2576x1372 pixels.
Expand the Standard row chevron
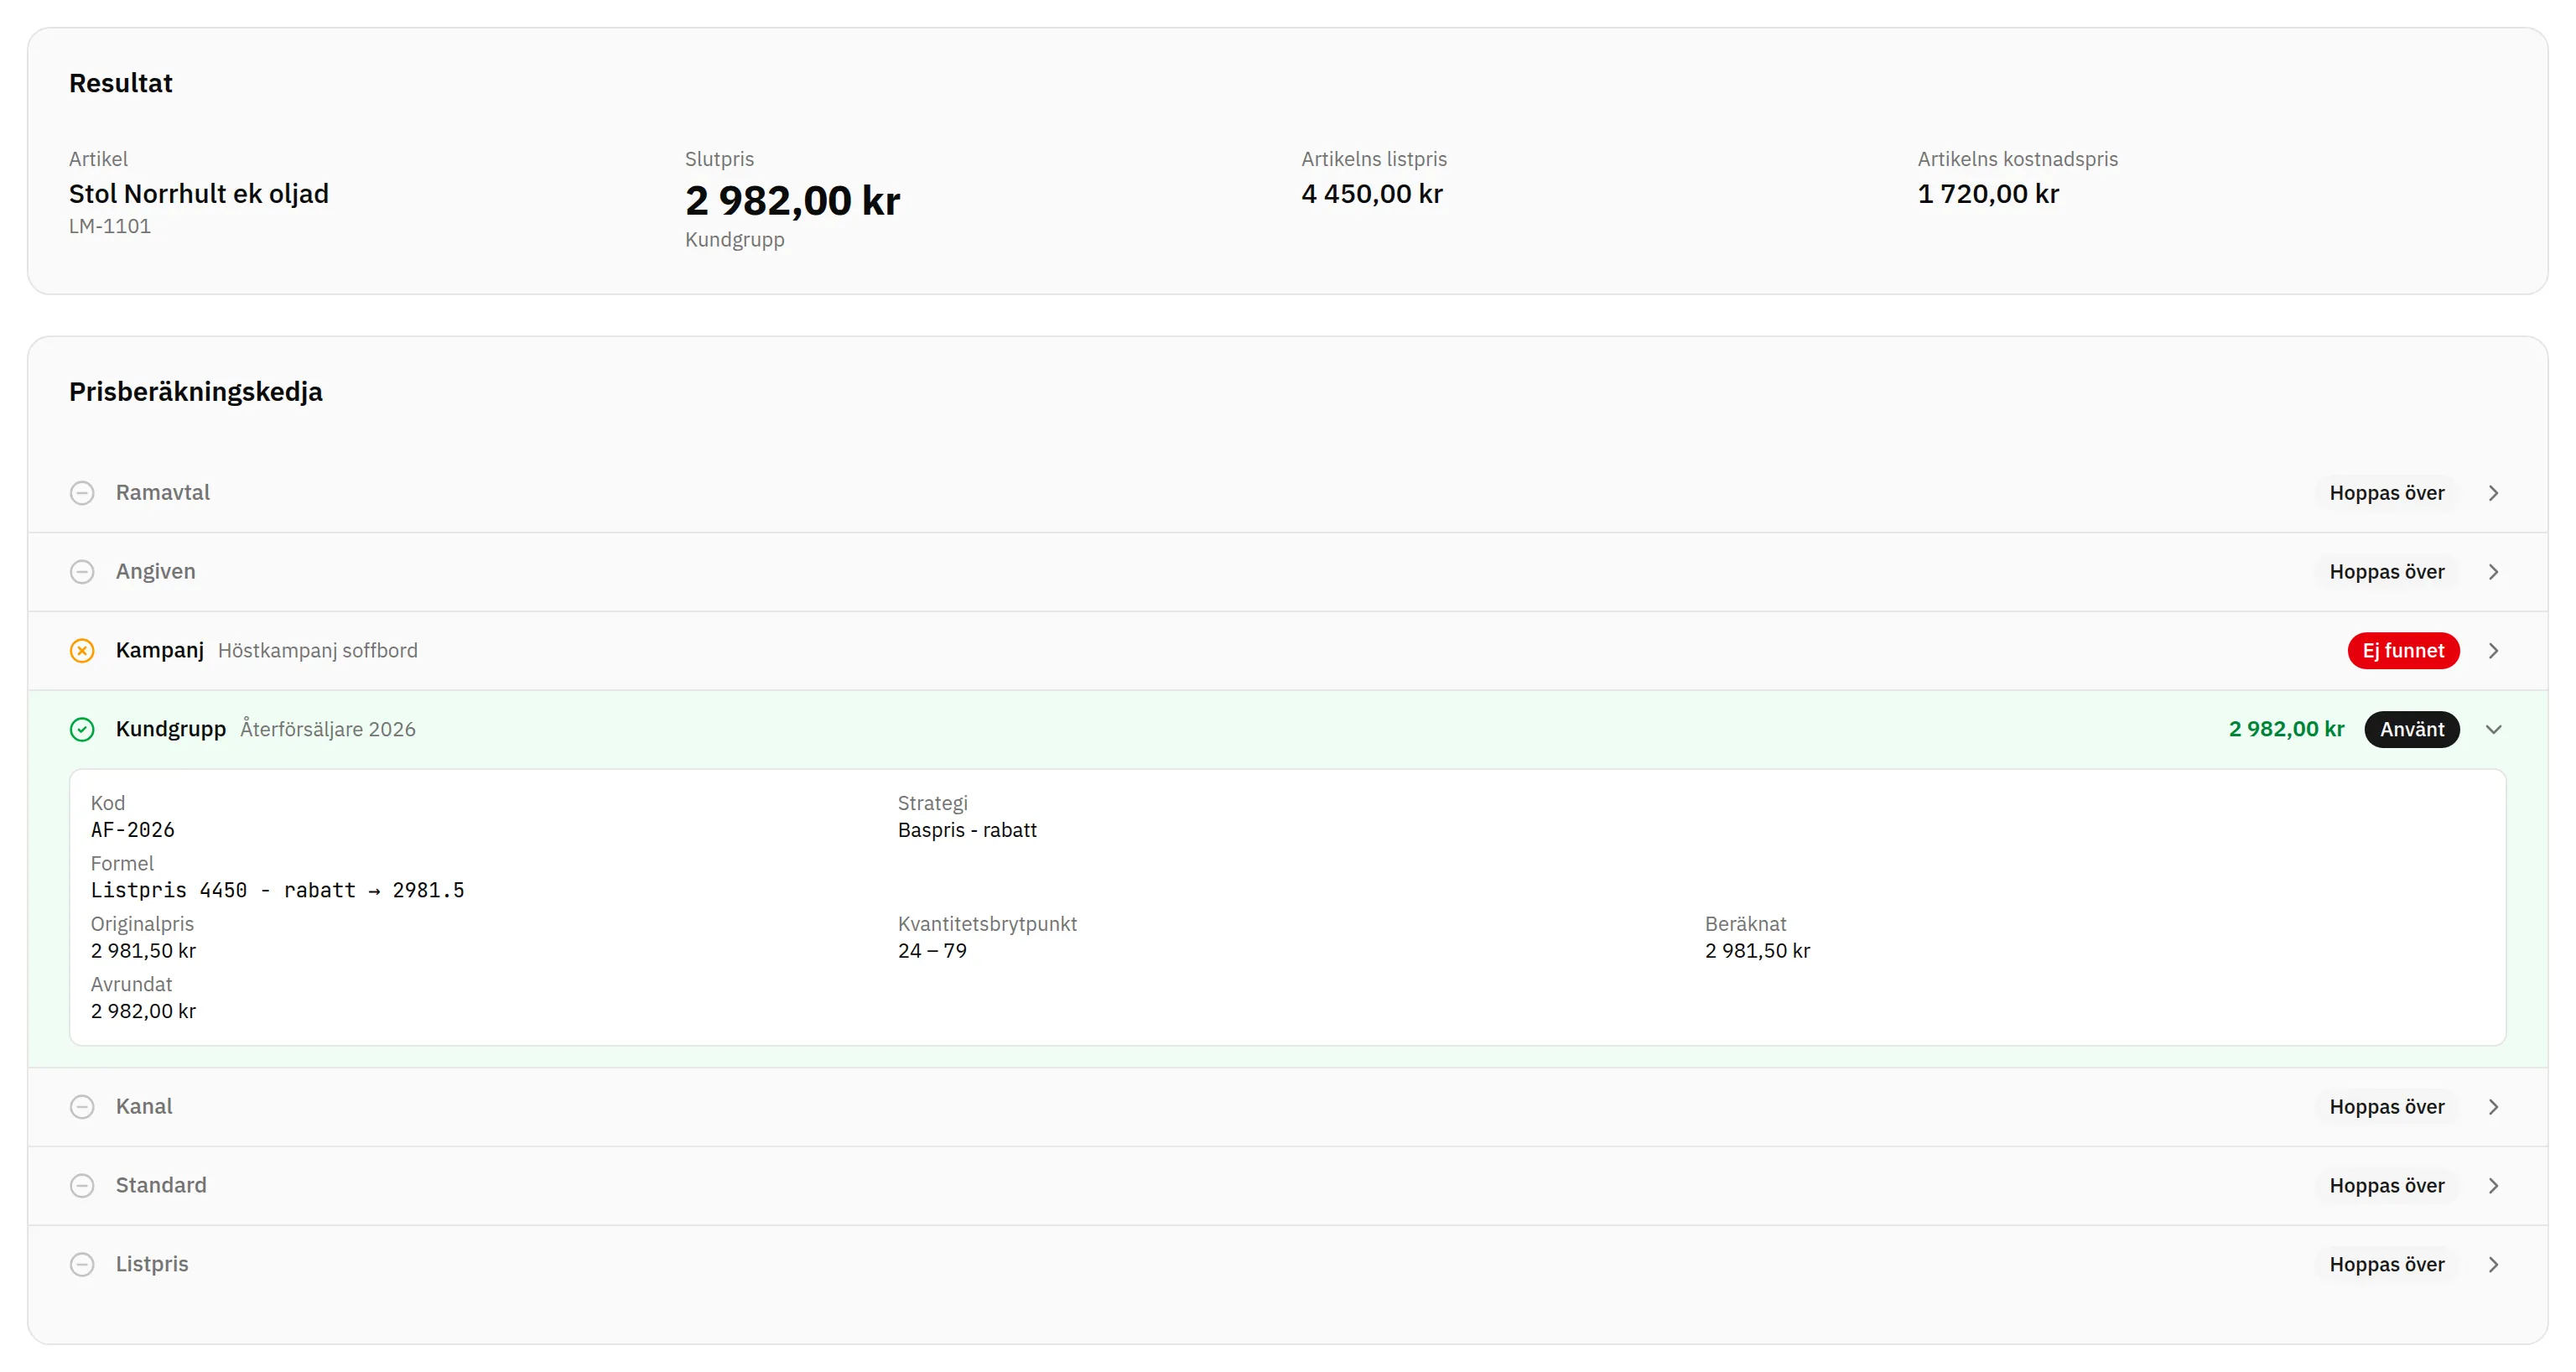pos(2493,1186)
